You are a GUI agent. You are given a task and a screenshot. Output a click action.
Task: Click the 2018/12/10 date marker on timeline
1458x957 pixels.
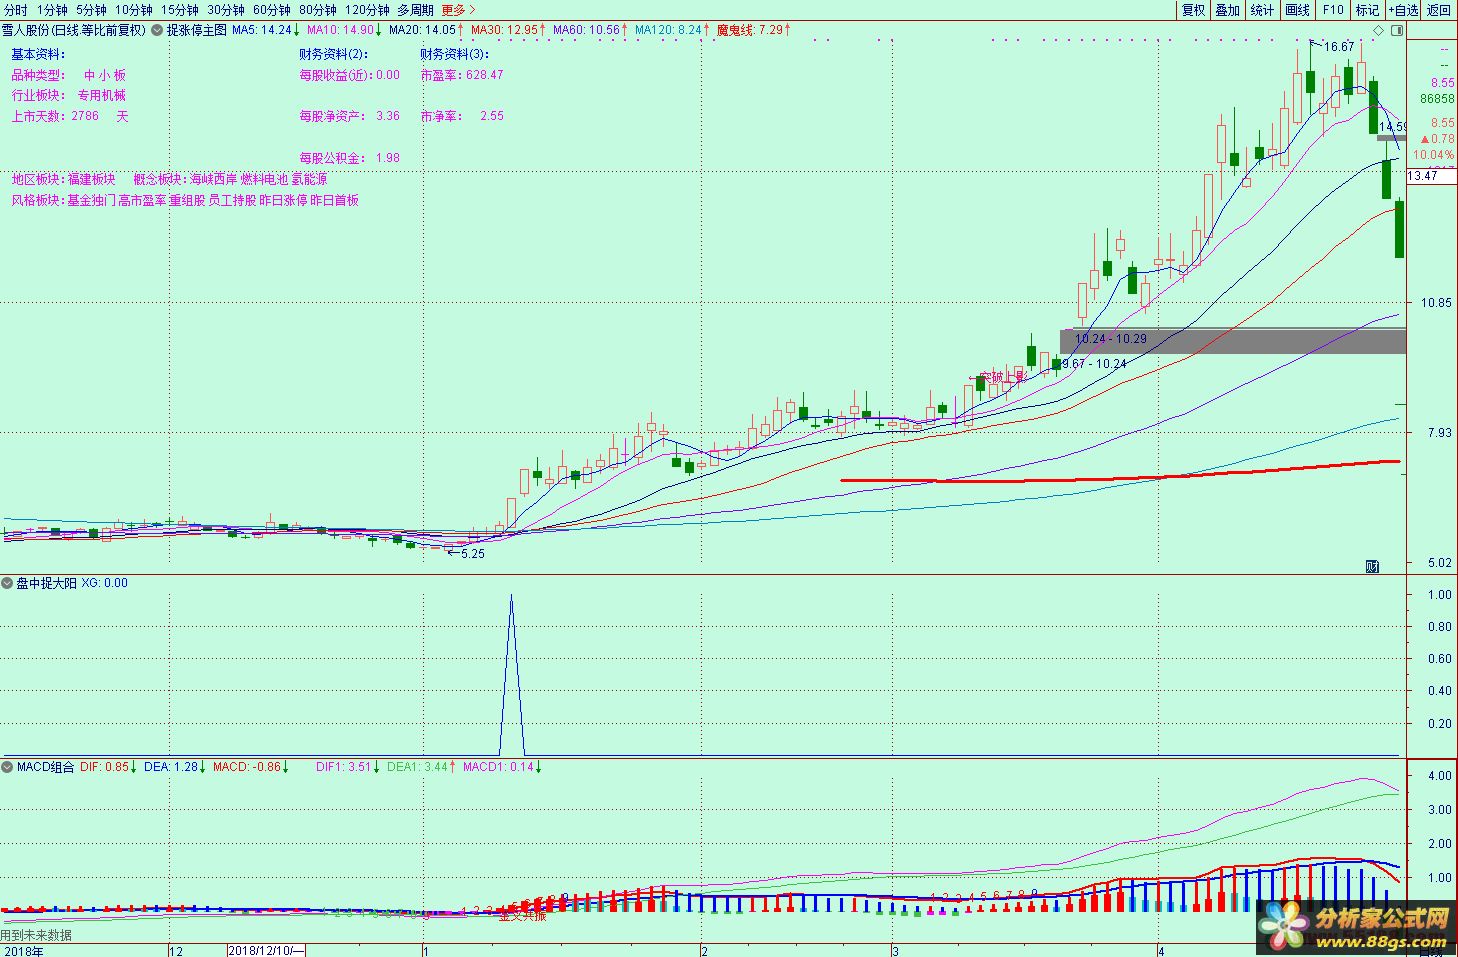267,950
